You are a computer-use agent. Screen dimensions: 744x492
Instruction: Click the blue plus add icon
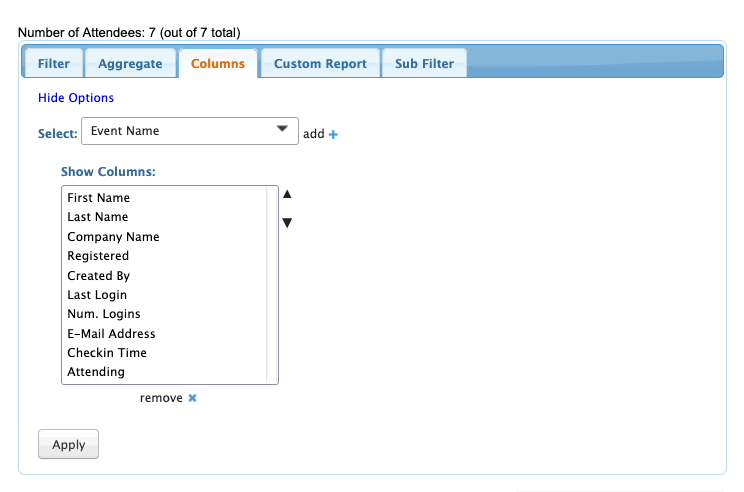click(x=334, y=134)
